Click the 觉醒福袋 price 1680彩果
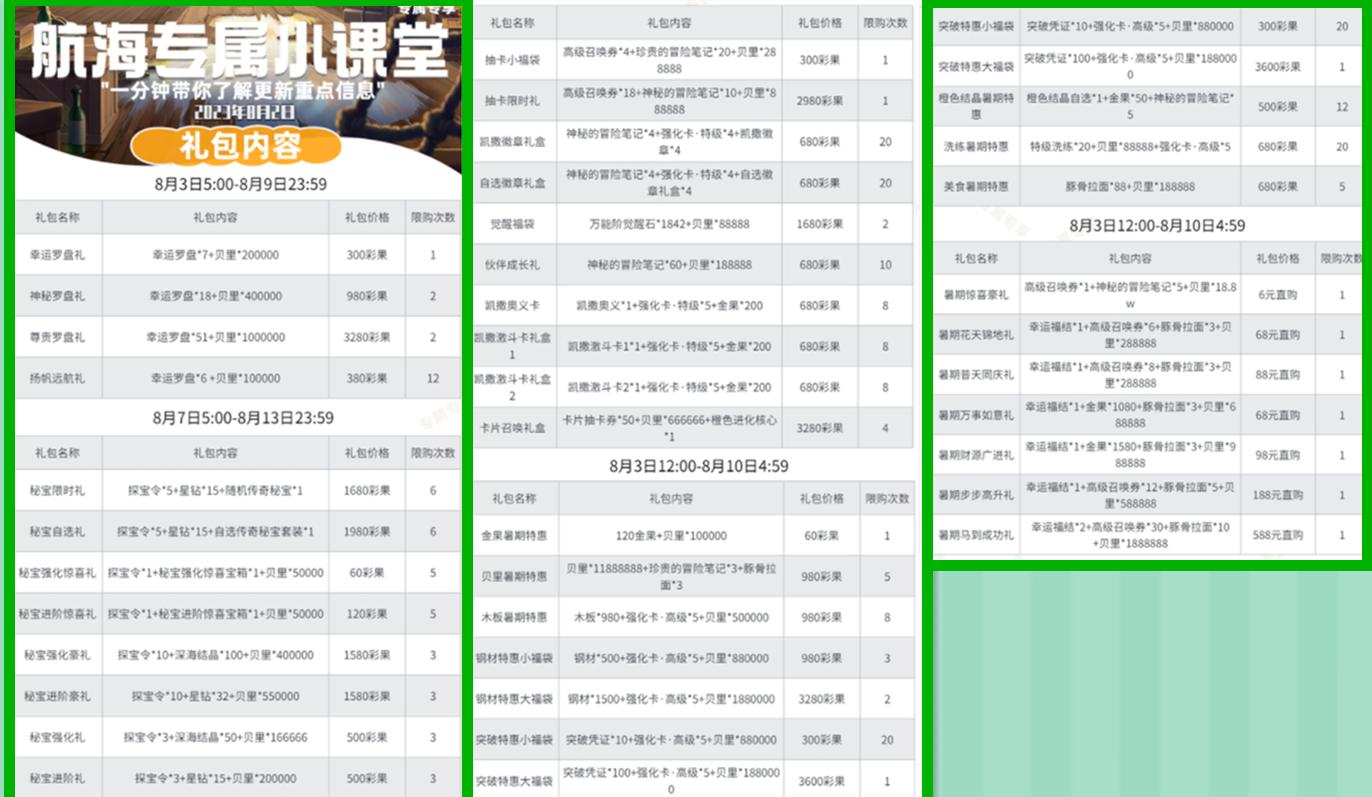The image size is (1372, 797). pyautogui.click(x=820, y=224)
